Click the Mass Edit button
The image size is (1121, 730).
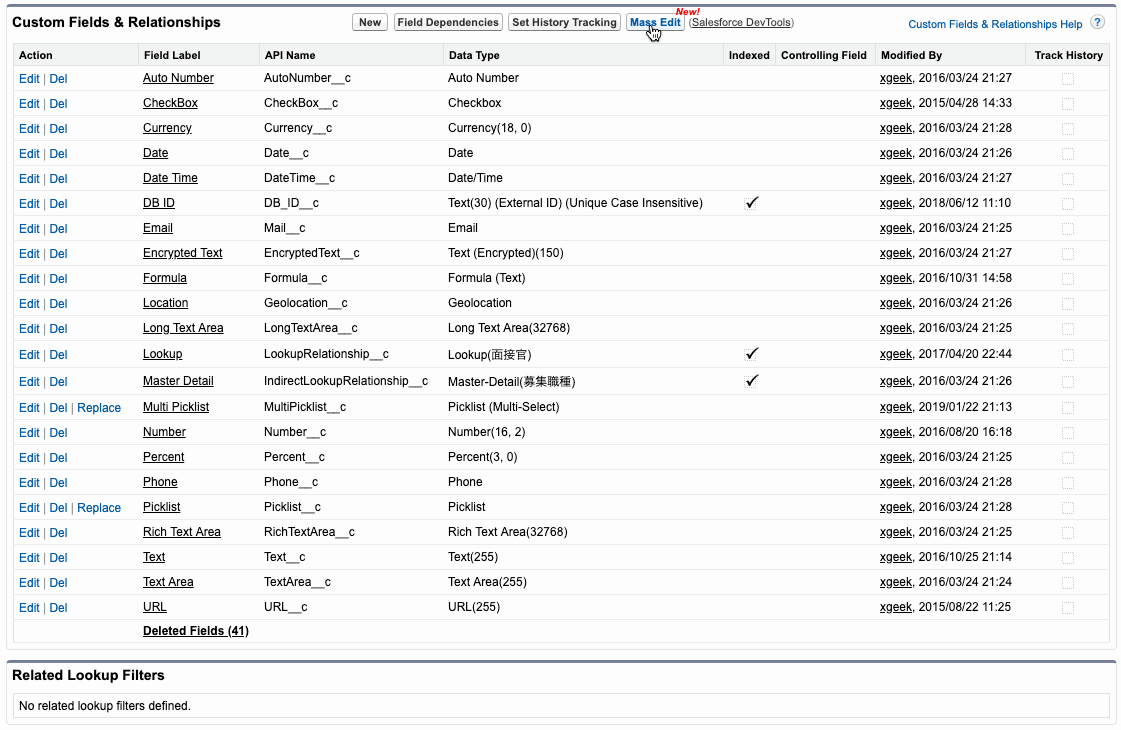[x=656, y=22]
